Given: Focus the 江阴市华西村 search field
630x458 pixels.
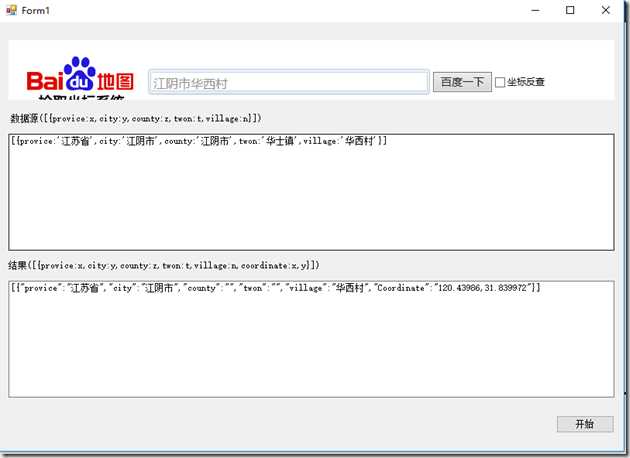Looking at the screenshot, I should [x=288, y=82].
